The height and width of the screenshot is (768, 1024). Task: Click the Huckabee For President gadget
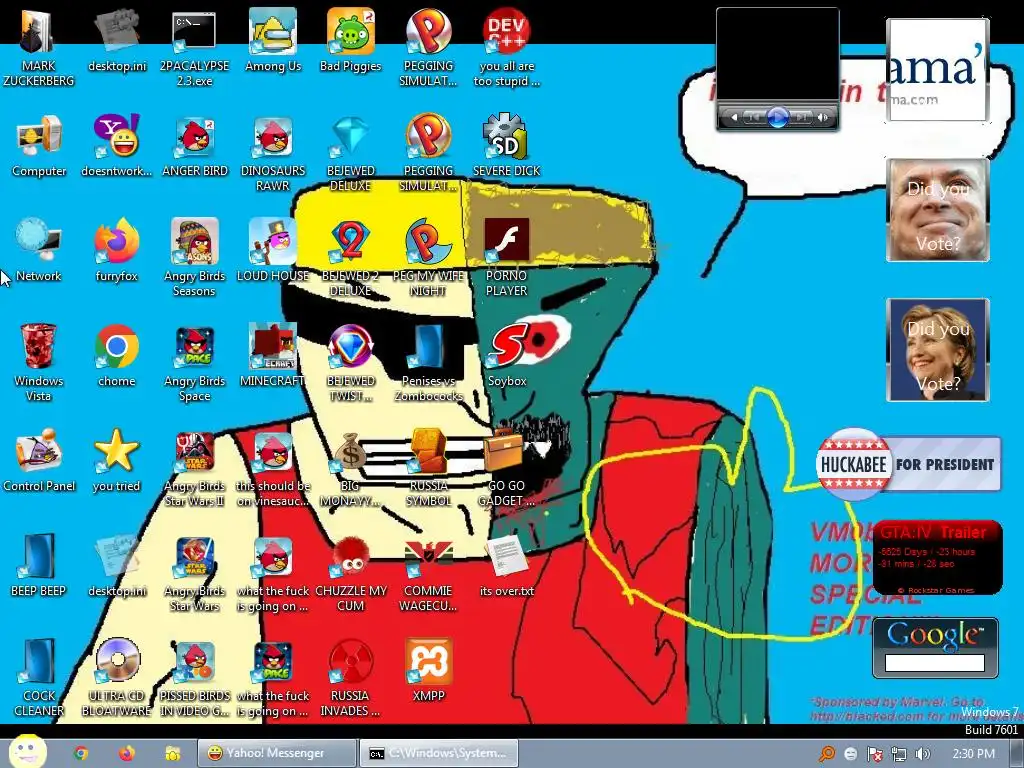coord(908,464)
